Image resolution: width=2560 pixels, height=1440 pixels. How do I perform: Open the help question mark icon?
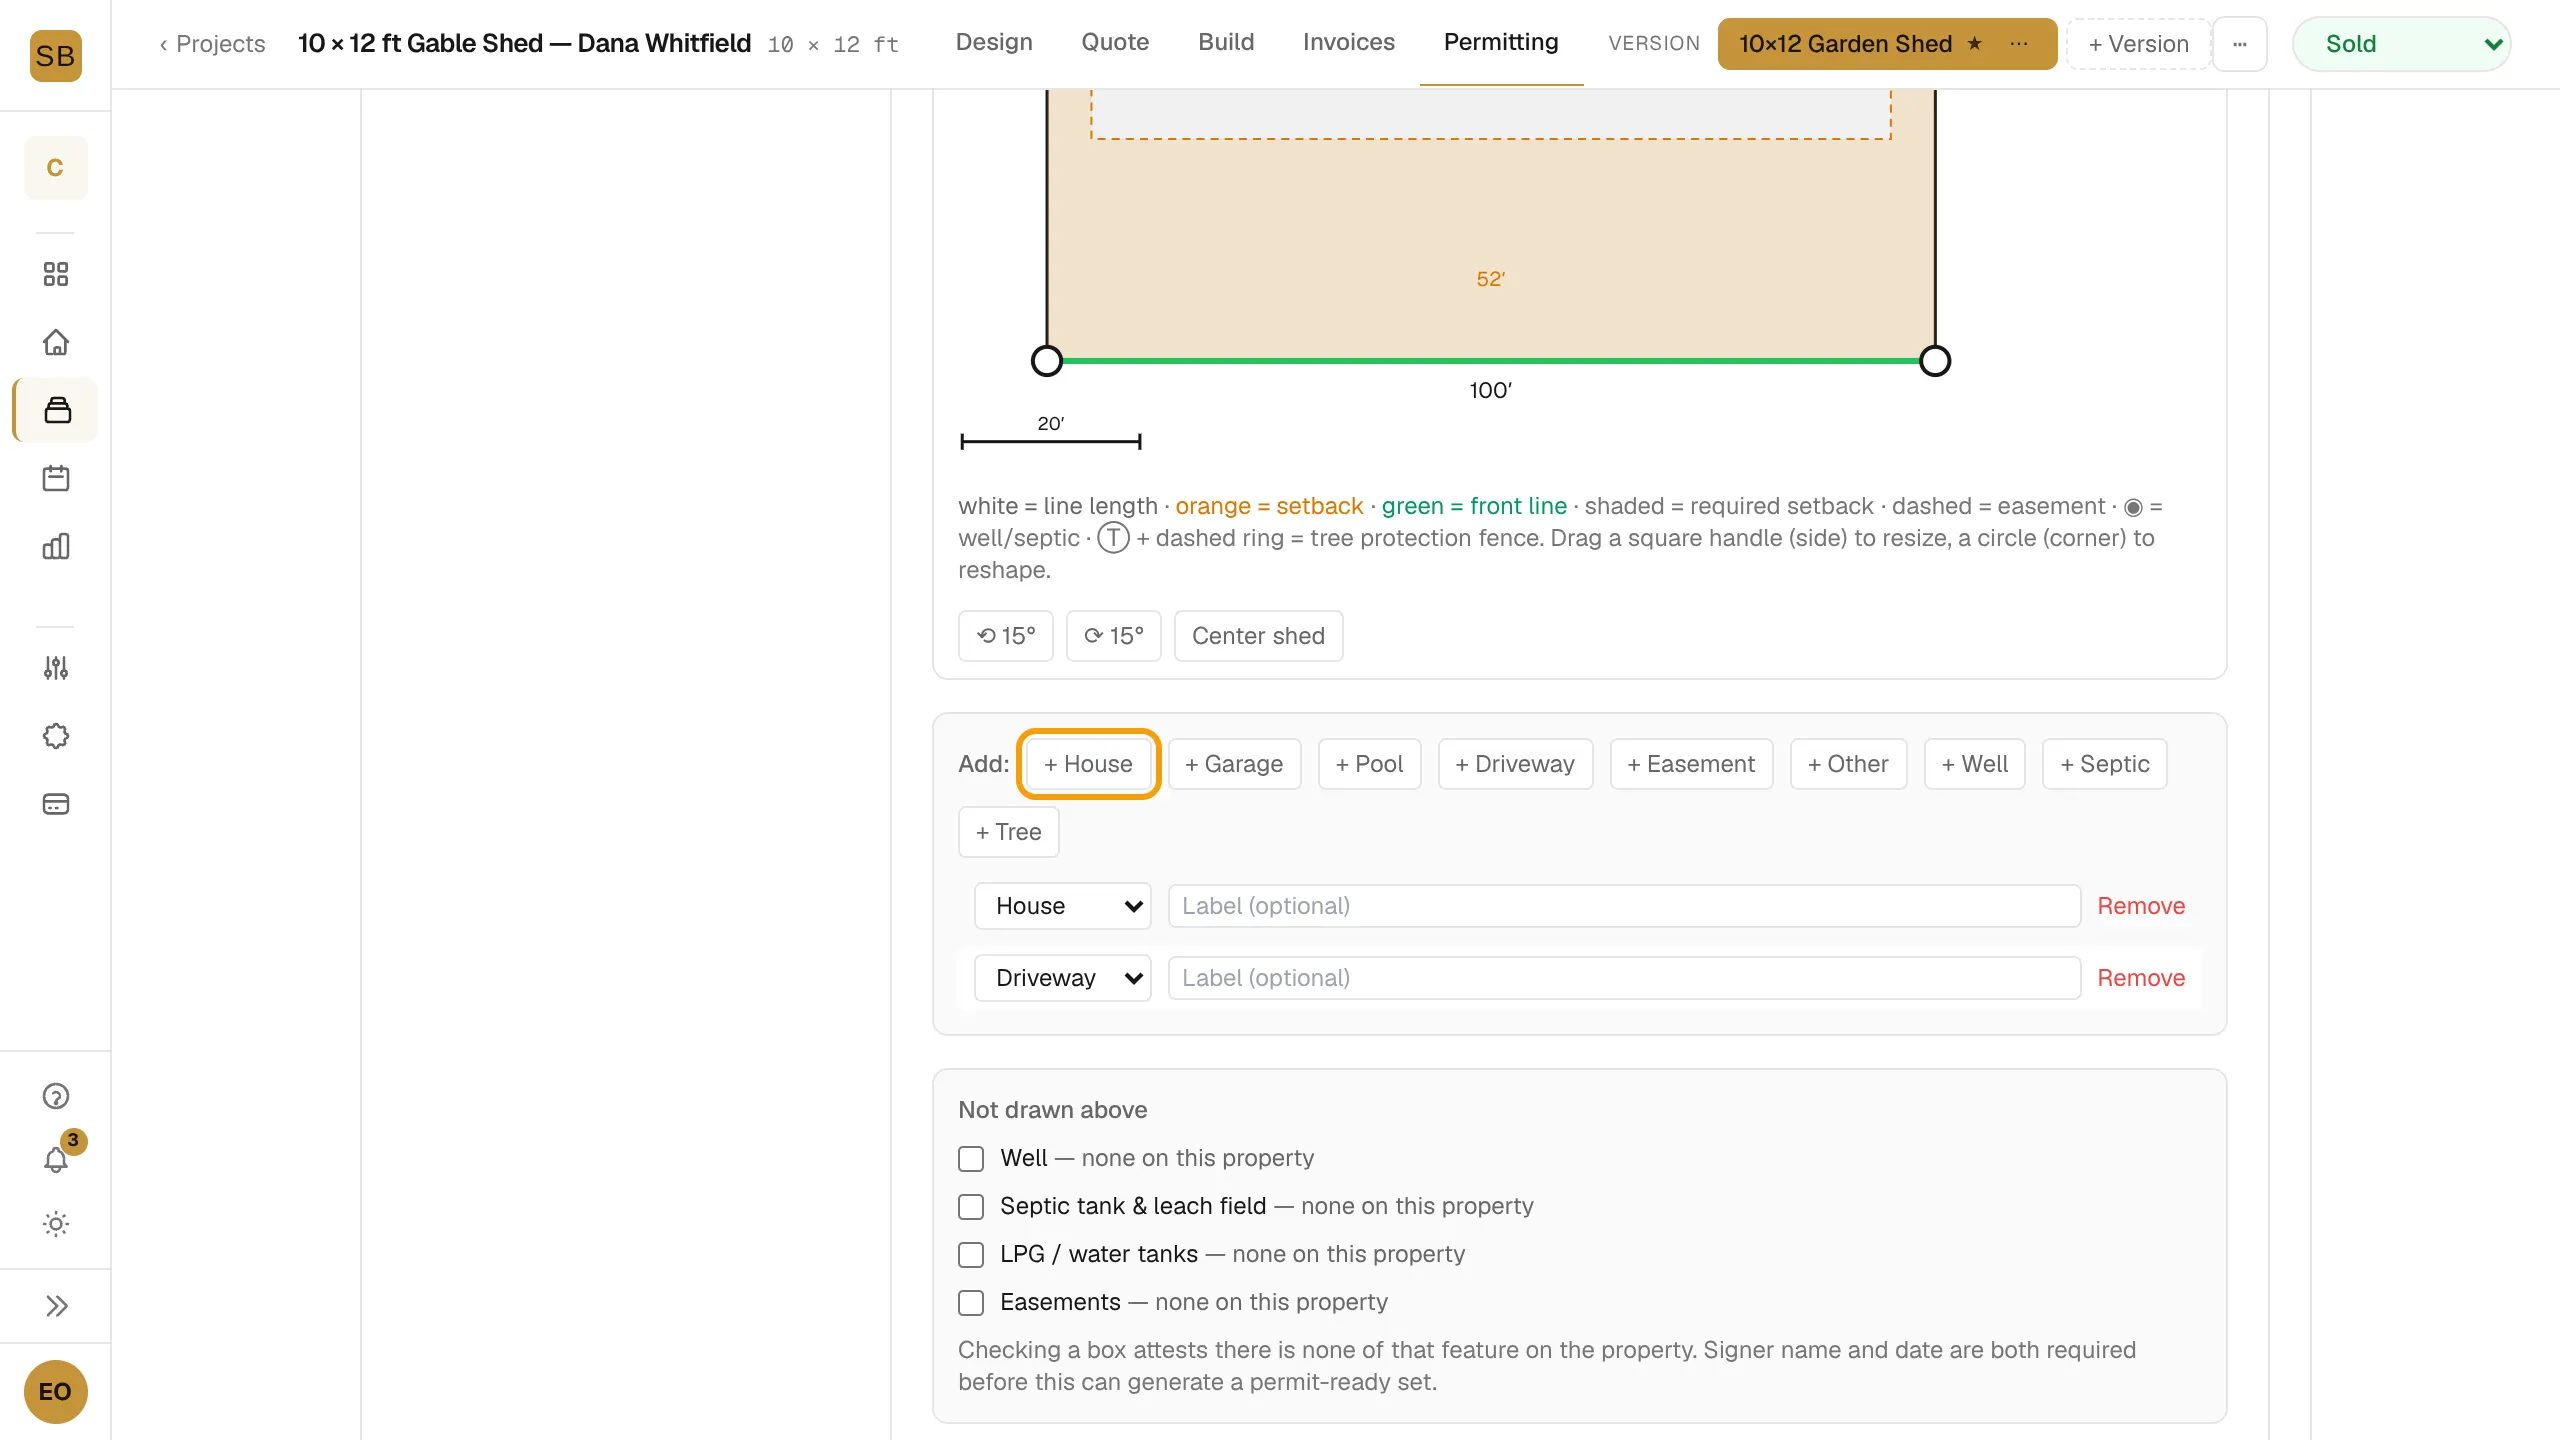tap(56, 1096)
